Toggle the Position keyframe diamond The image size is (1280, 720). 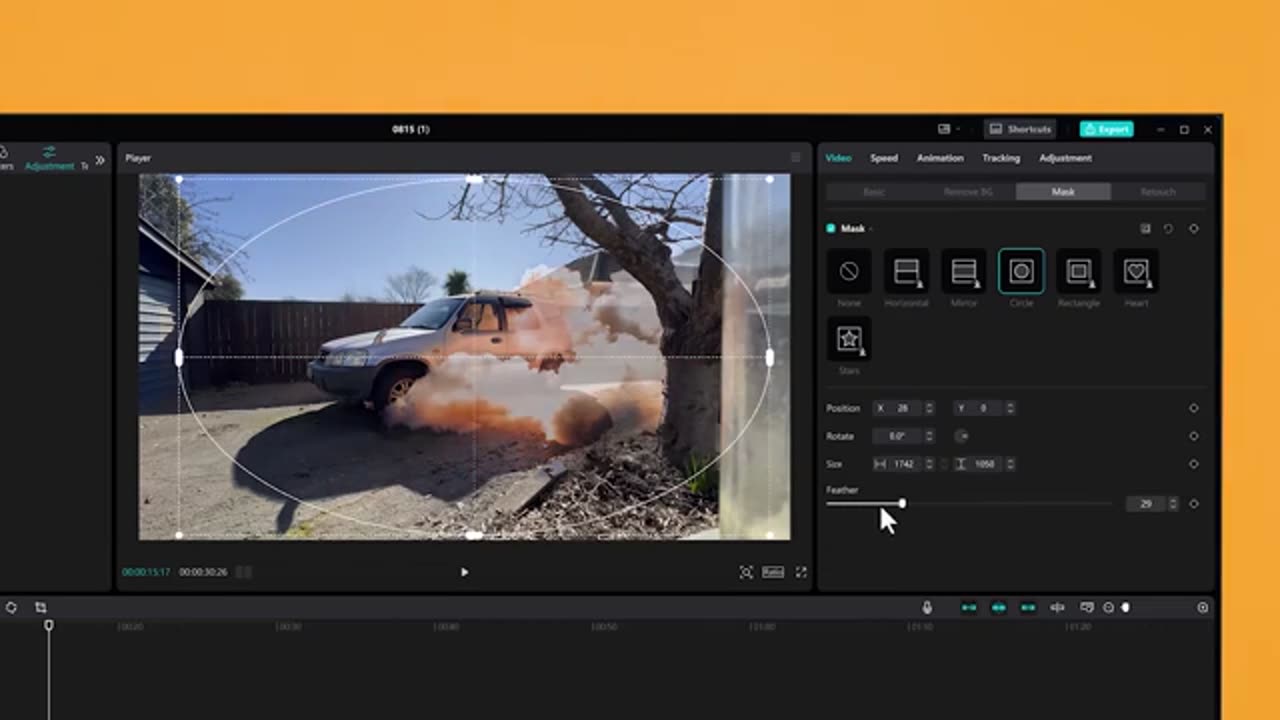(1193, 408)
